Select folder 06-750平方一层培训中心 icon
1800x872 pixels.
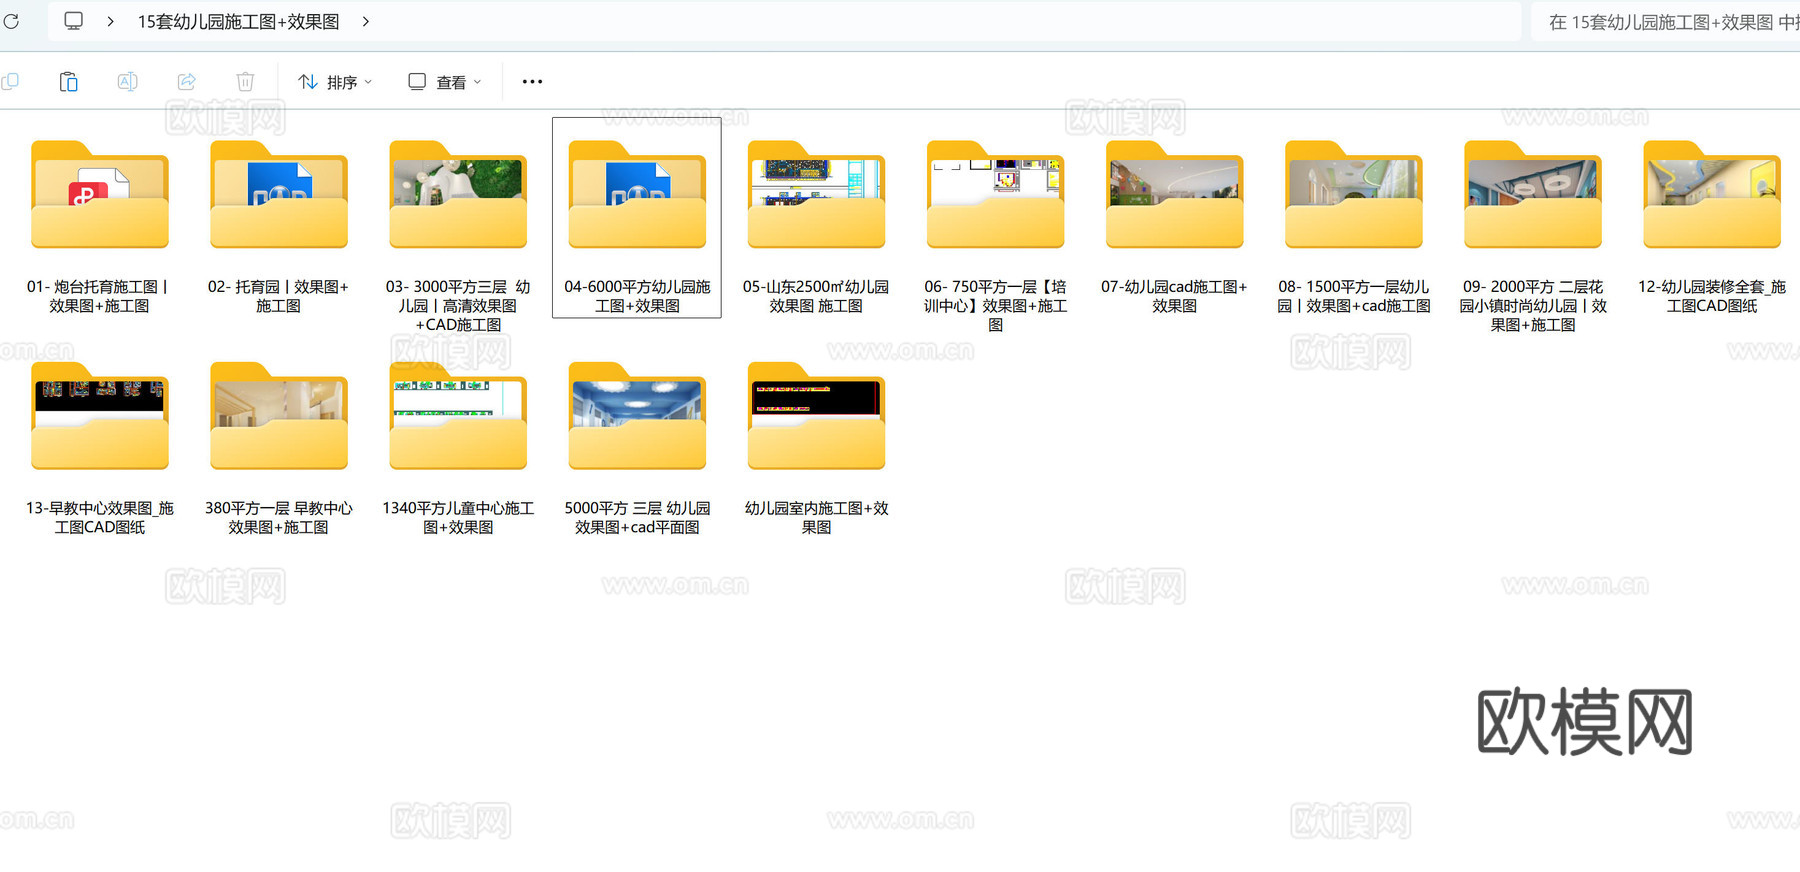(995, 195)
